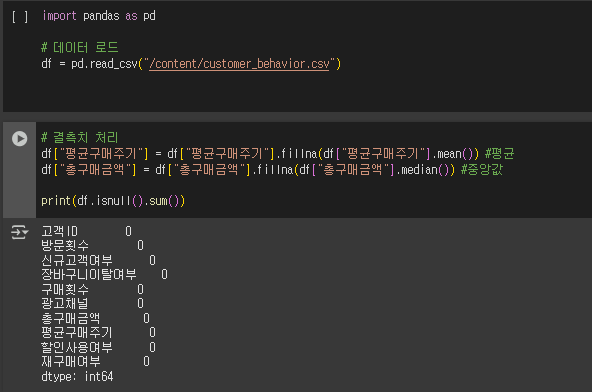Click the '#평균' inline comment

(x=499, y=154)
